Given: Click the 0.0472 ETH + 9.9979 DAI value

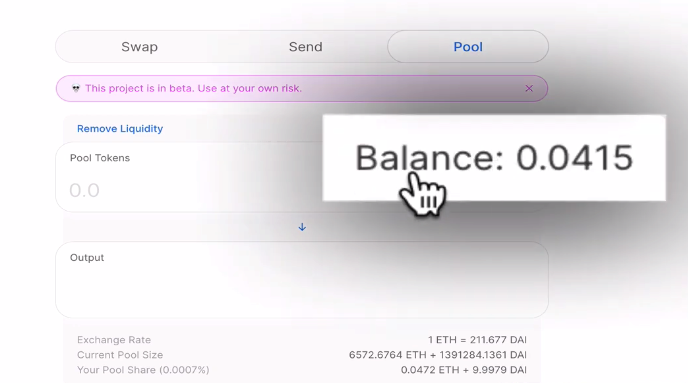Looking at the screenshot, I should pos(463,370).
